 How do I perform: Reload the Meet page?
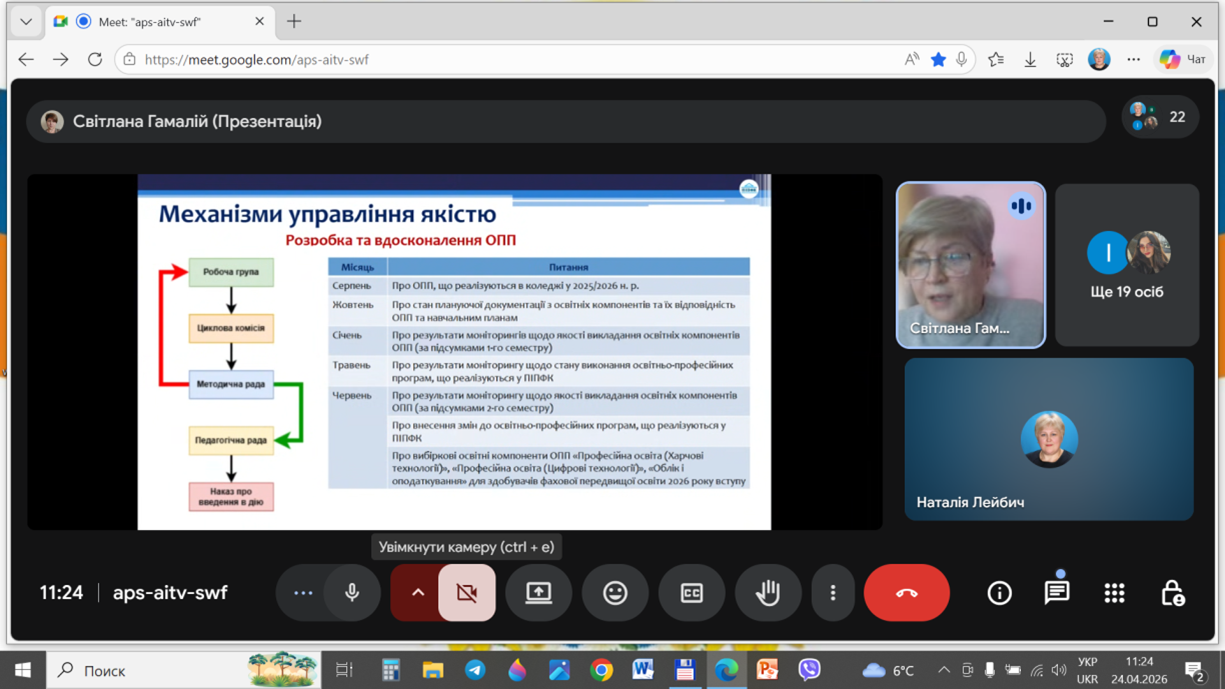[x=95, y=60]
